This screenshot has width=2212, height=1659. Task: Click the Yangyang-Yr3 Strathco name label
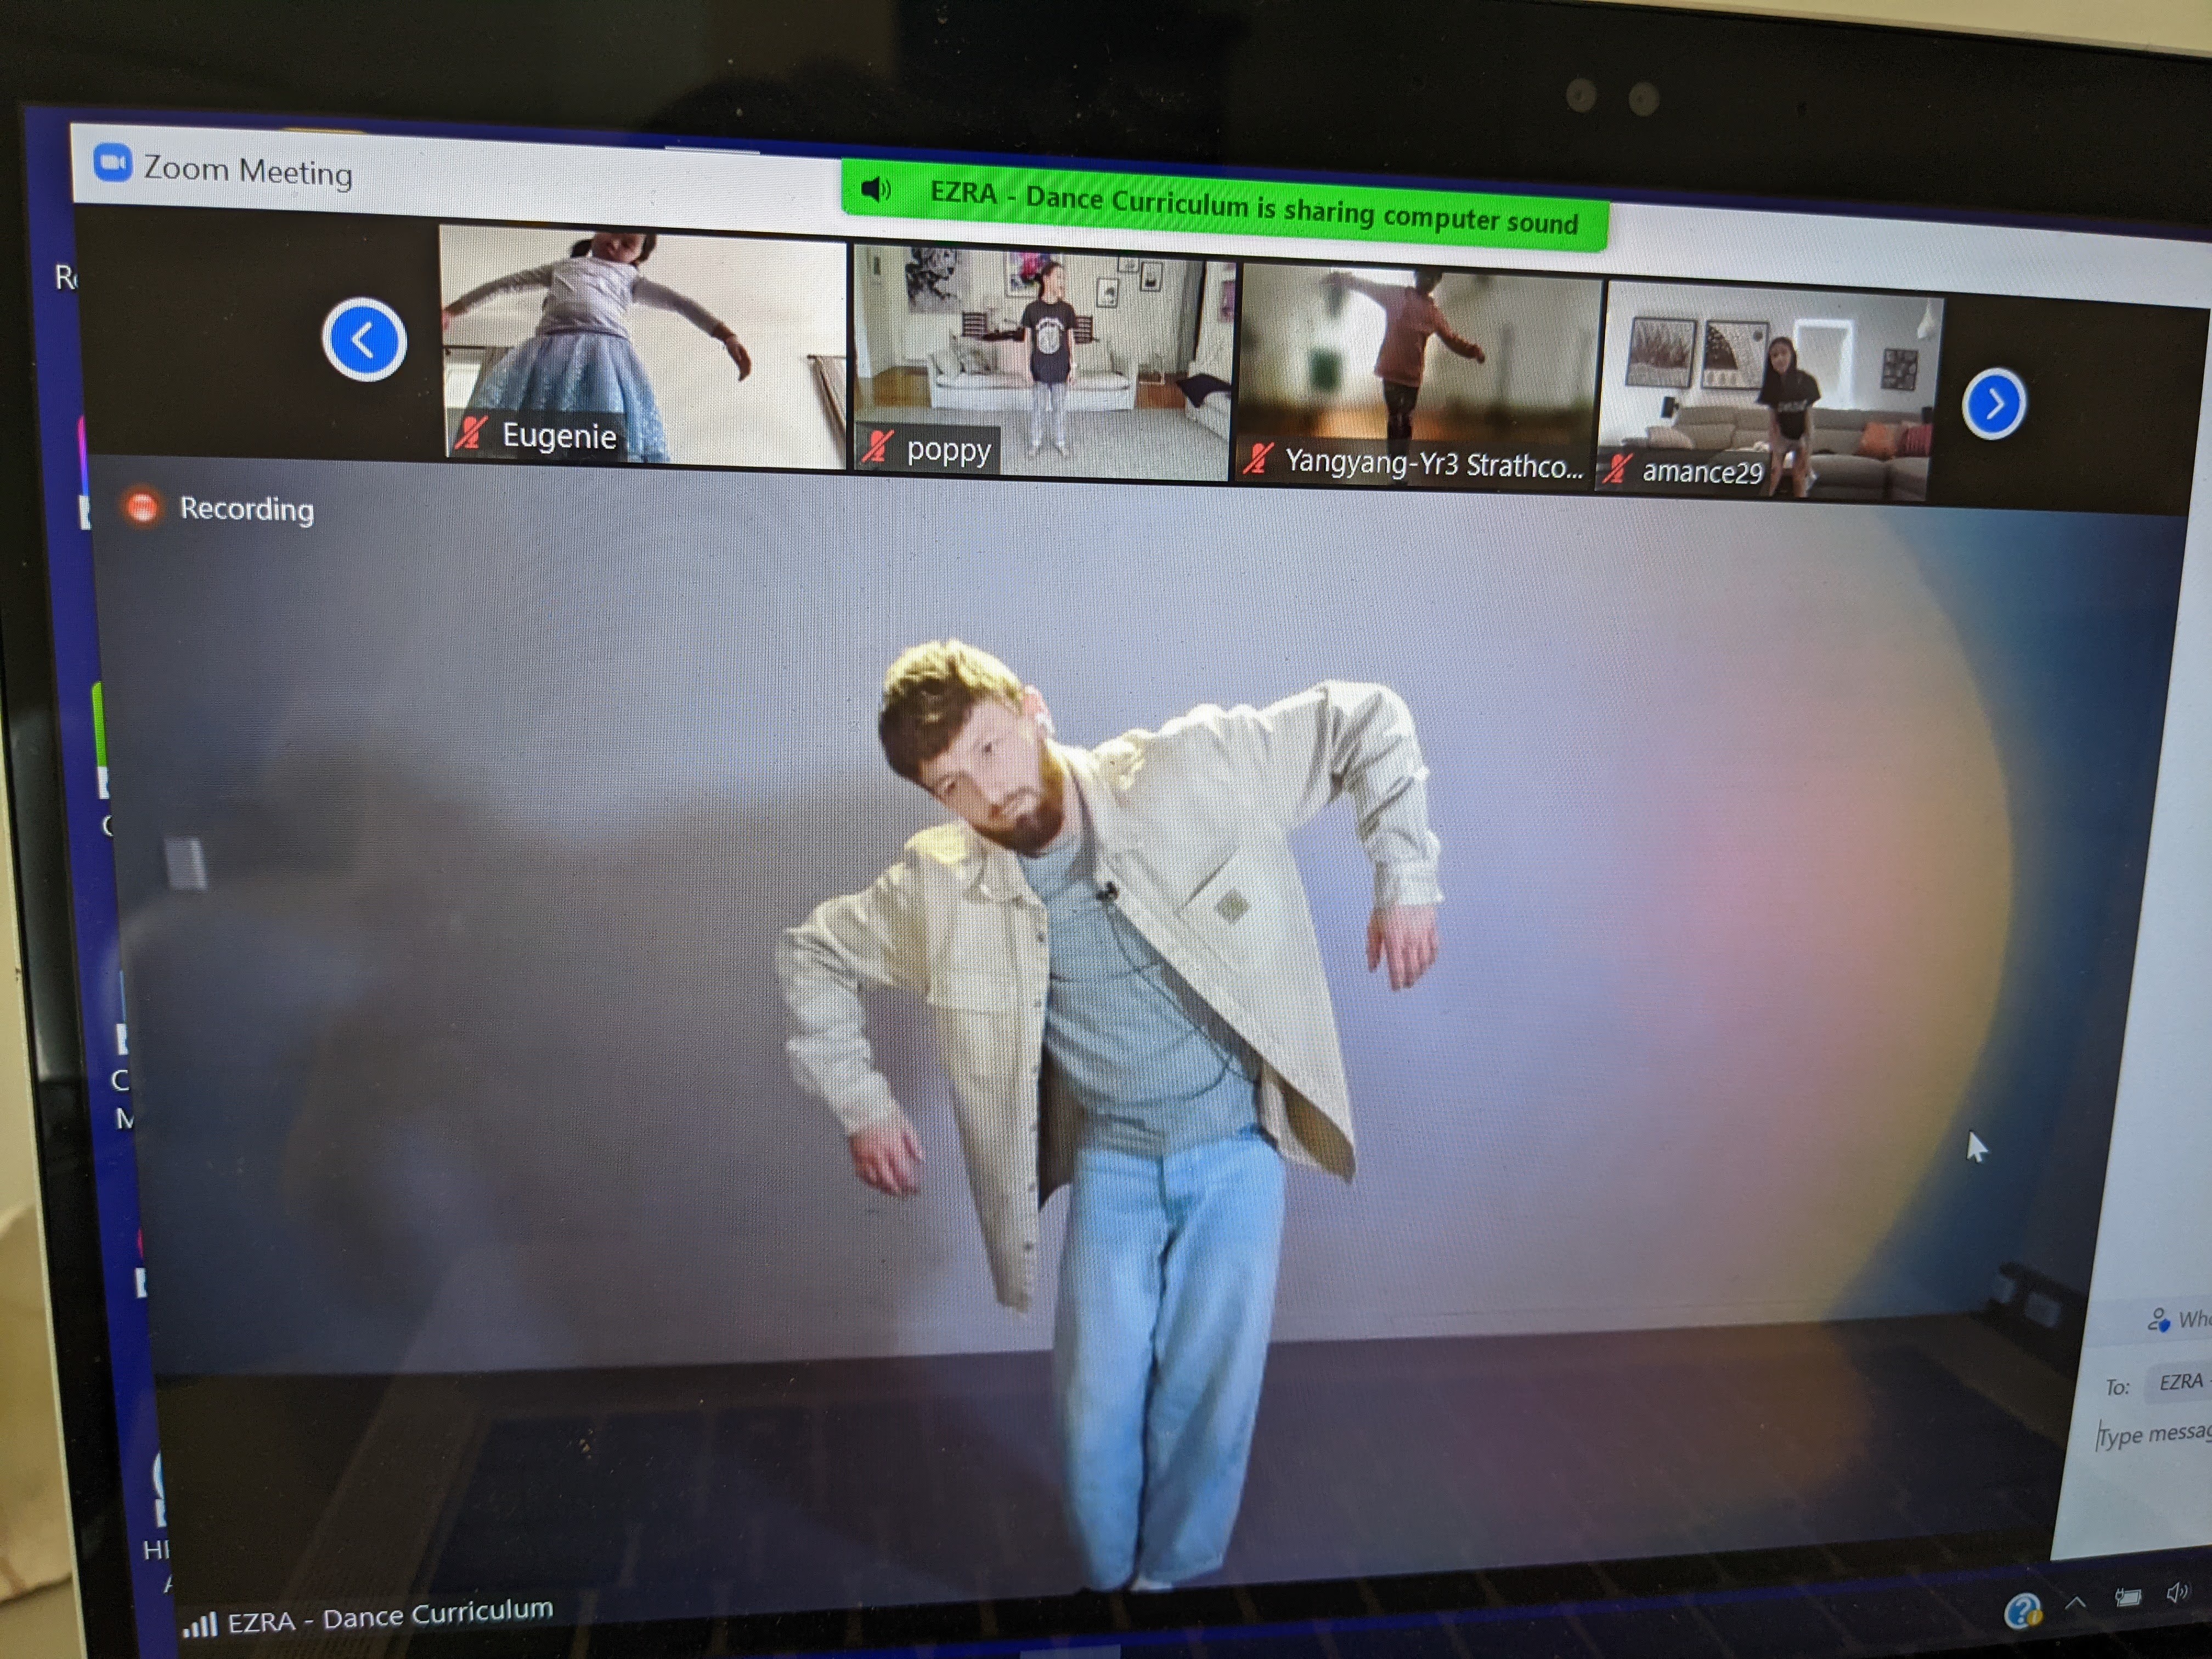[x=1434, y=463]
